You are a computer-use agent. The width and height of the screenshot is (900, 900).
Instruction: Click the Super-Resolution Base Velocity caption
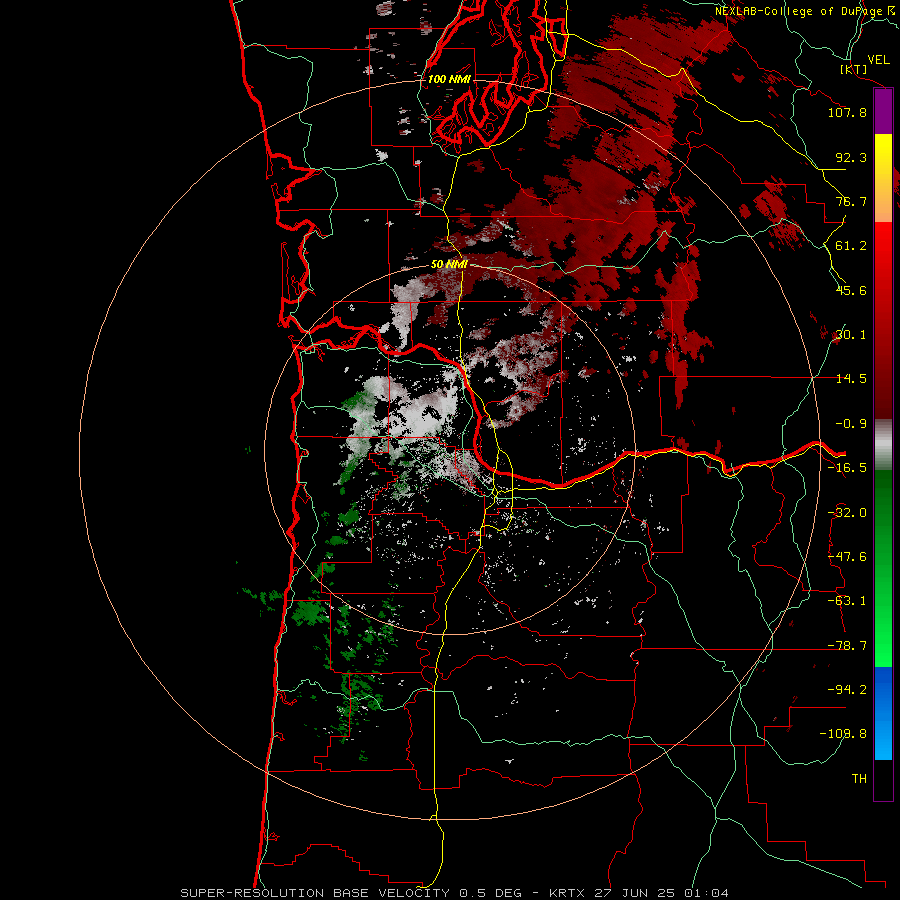click(x=455, y=893)
